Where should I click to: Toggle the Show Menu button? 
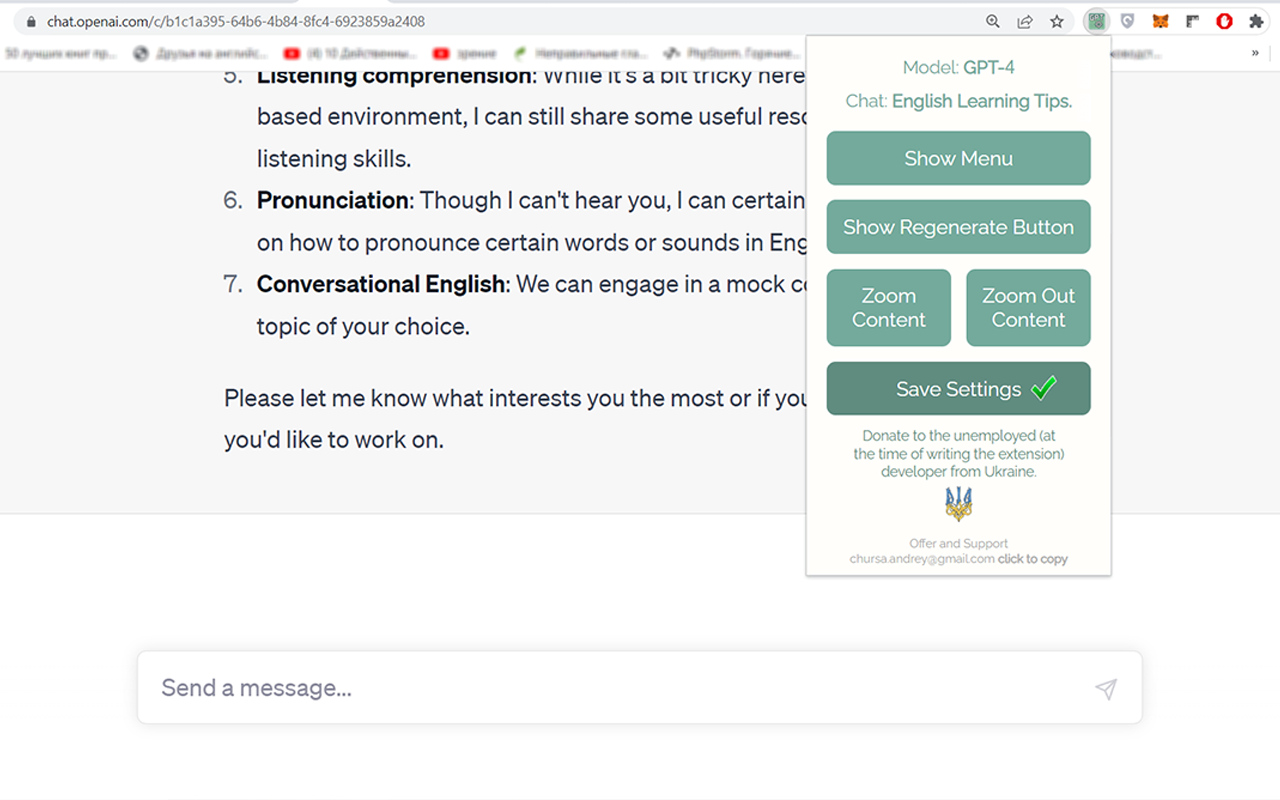click(958, 158)
